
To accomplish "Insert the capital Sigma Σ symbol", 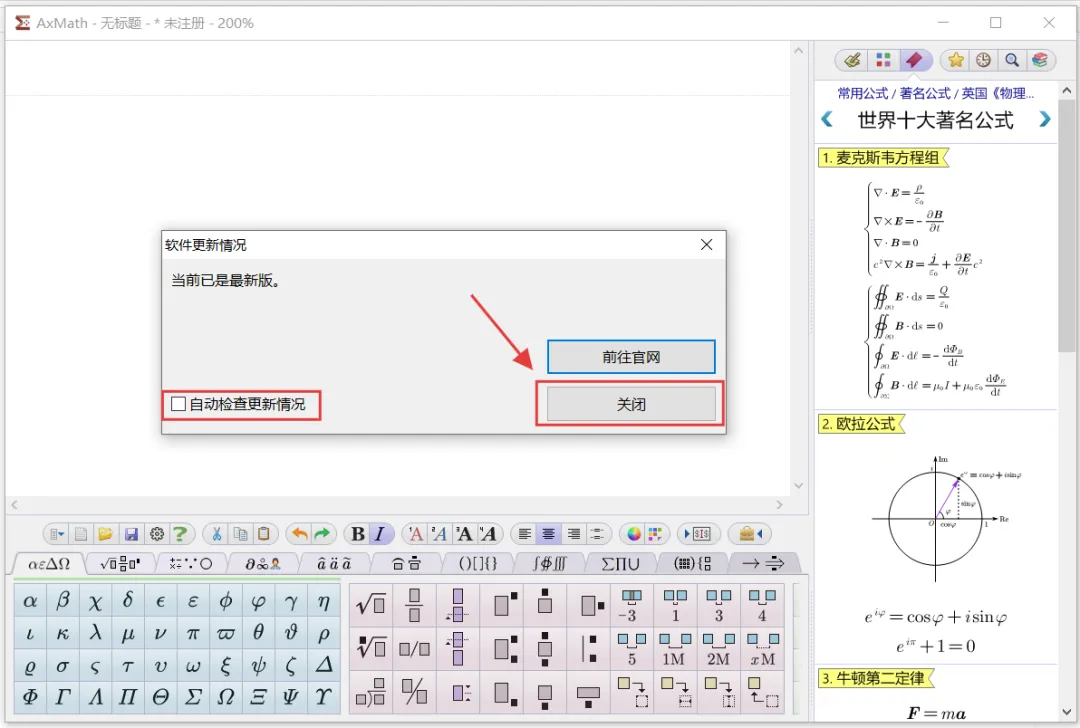I will pyautogui.click(x=194, y=697).
